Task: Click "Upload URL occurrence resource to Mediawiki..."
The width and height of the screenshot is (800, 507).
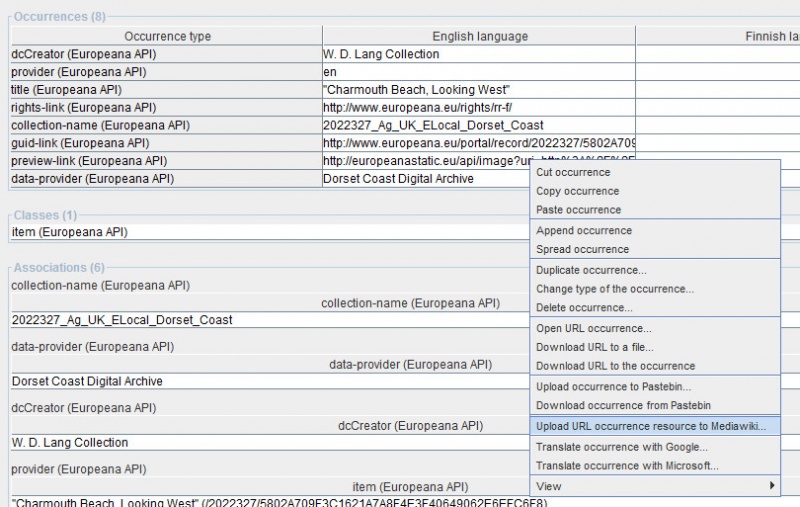Action: tap(651, 426)
